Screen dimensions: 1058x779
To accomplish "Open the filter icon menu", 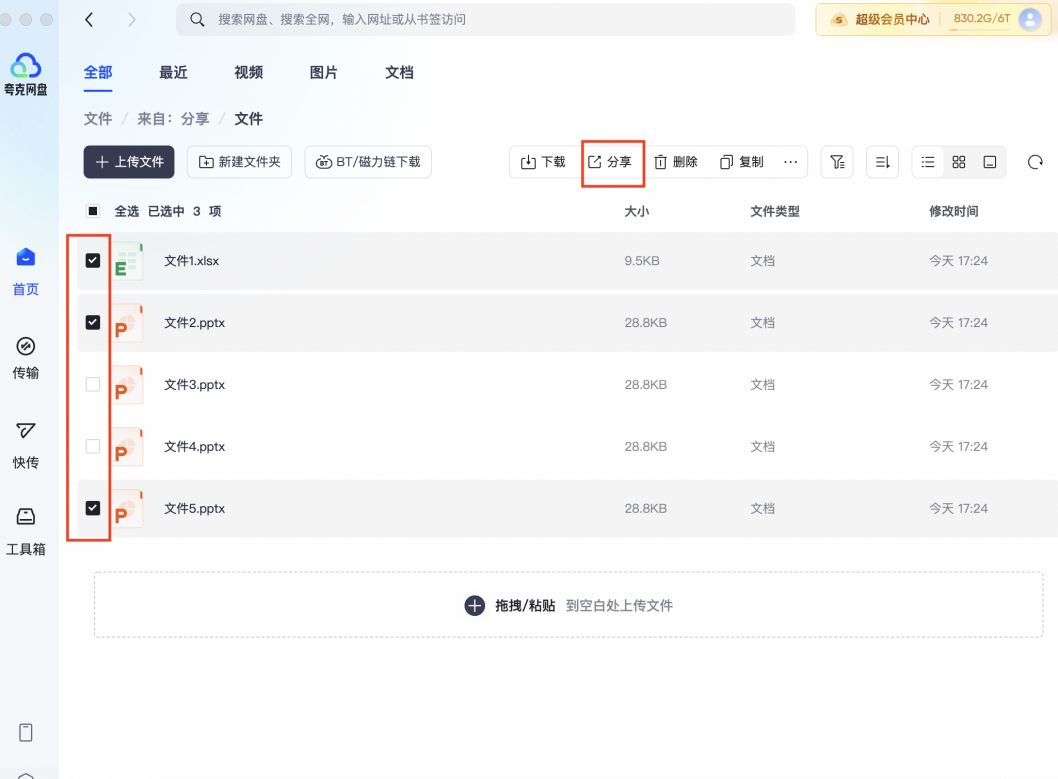I will point(837,162).
